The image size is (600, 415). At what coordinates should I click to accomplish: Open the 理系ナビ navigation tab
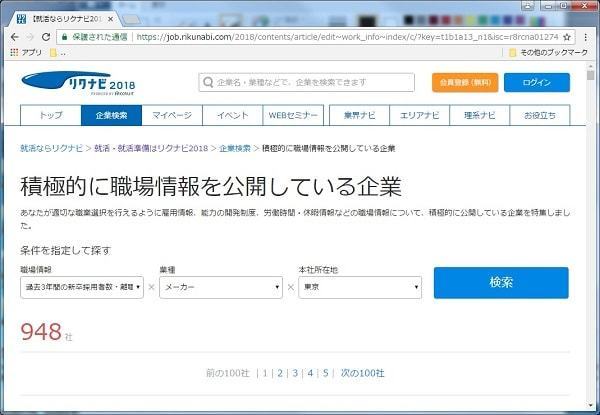pos(479,115)
